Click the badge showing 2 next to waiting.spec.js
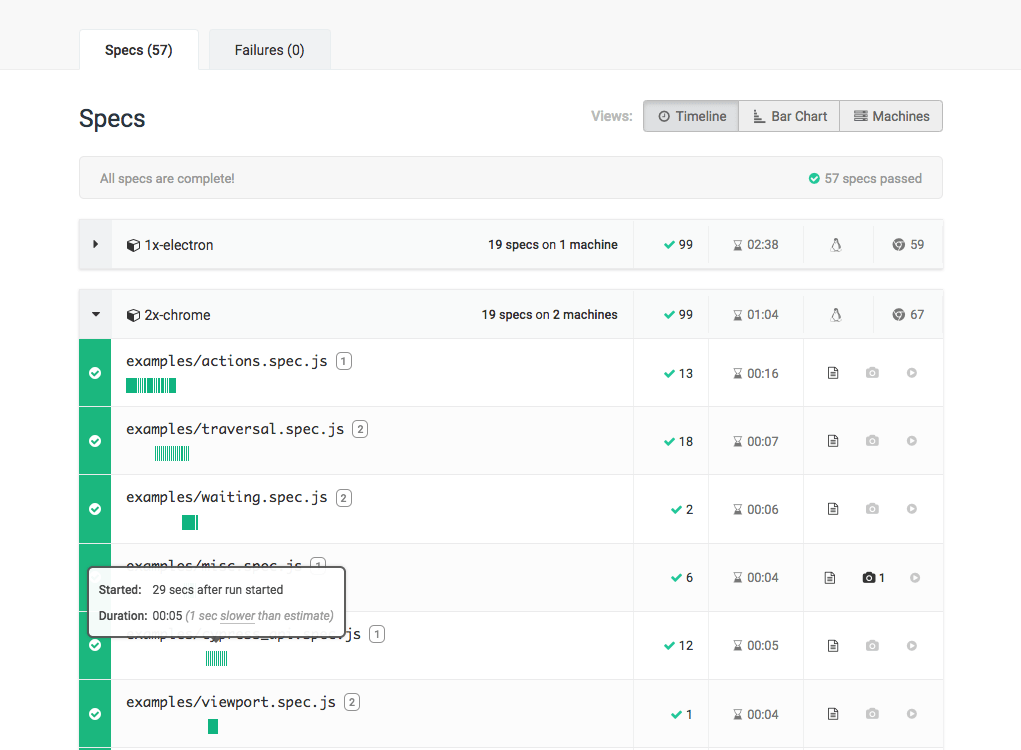This screenshot has width=1021, height=750. coord(344,497)
